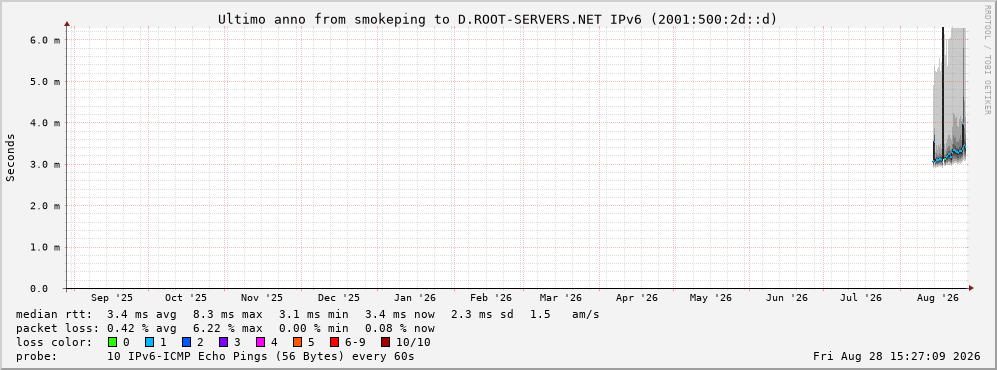Image resolution: width=997 pixels, height=370 pixels.
Task: Click the orange loss color 5 swatch
Action: 297,342
